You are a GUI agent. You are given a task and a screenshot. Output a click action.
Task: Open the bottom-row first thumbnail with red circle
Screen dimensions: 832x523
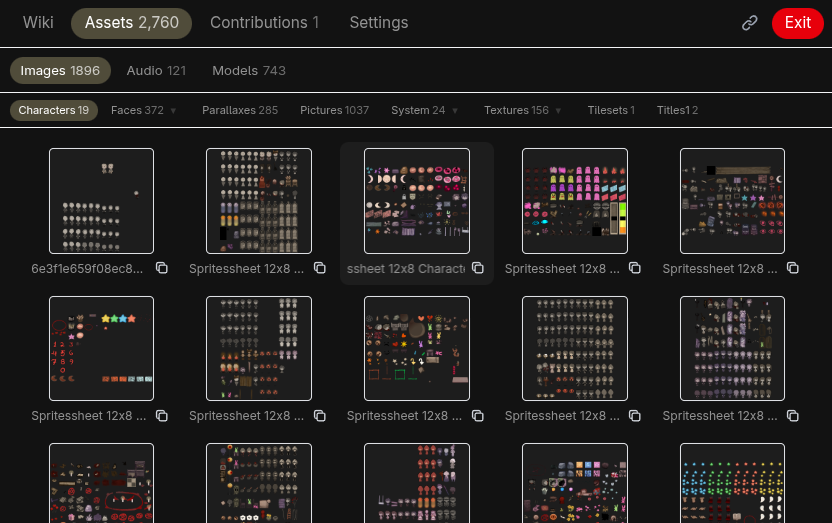click(101, 483)
